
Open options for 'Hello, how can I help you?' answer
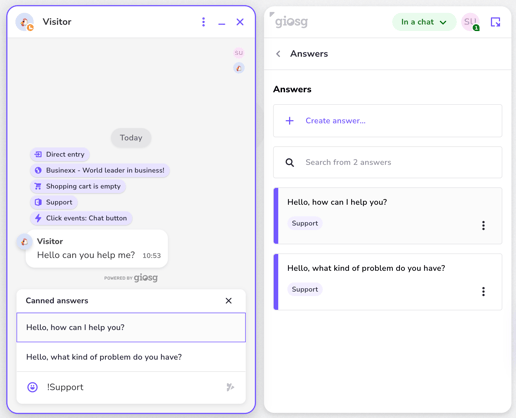click(x=483, y=225)
